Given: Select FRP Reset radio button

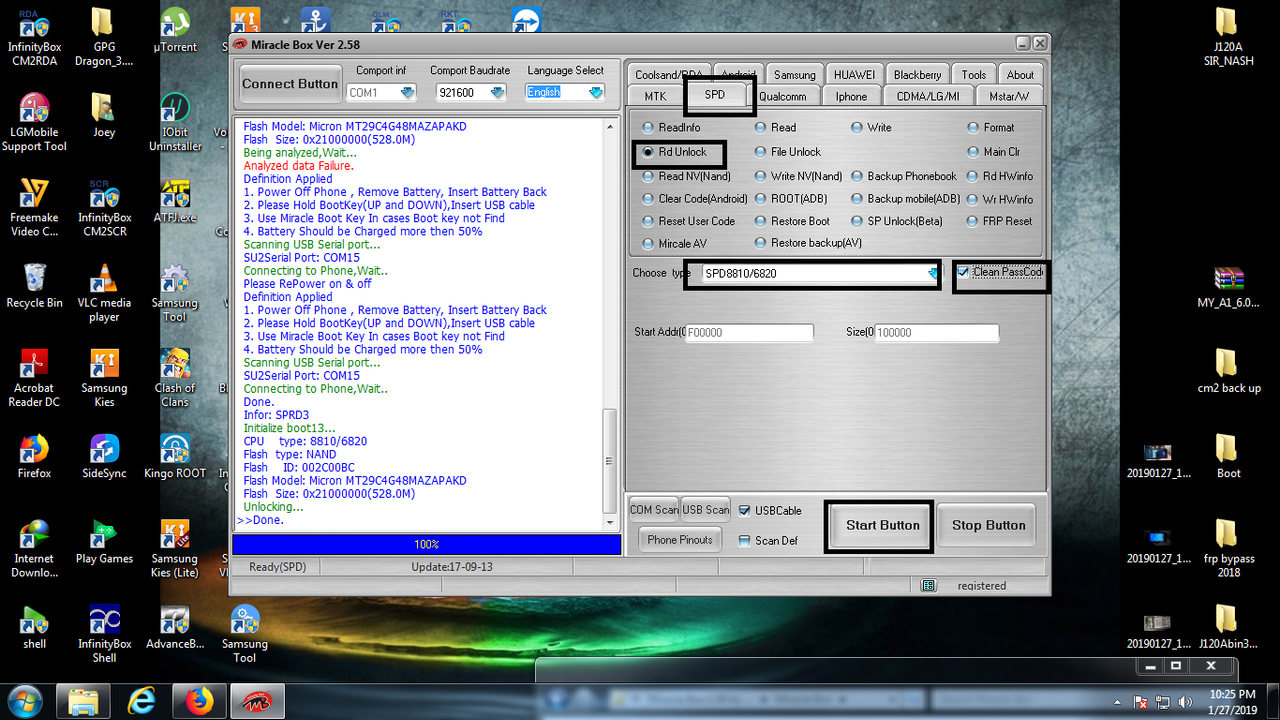Looking at the screenshot, I should click(1000, 221).
